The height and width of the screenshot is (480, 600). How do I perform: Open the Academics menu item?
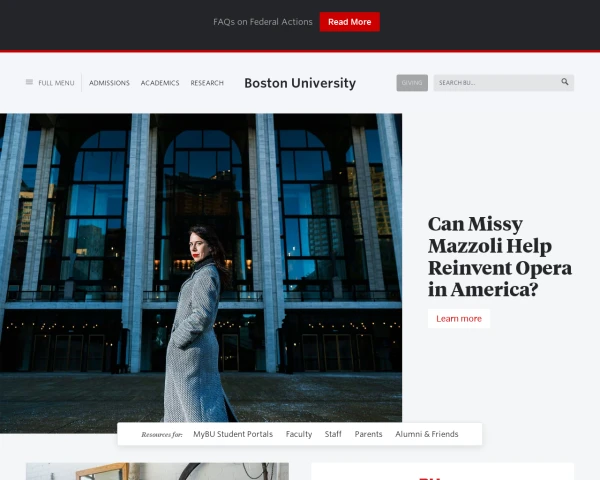click(x=160, y=83)
